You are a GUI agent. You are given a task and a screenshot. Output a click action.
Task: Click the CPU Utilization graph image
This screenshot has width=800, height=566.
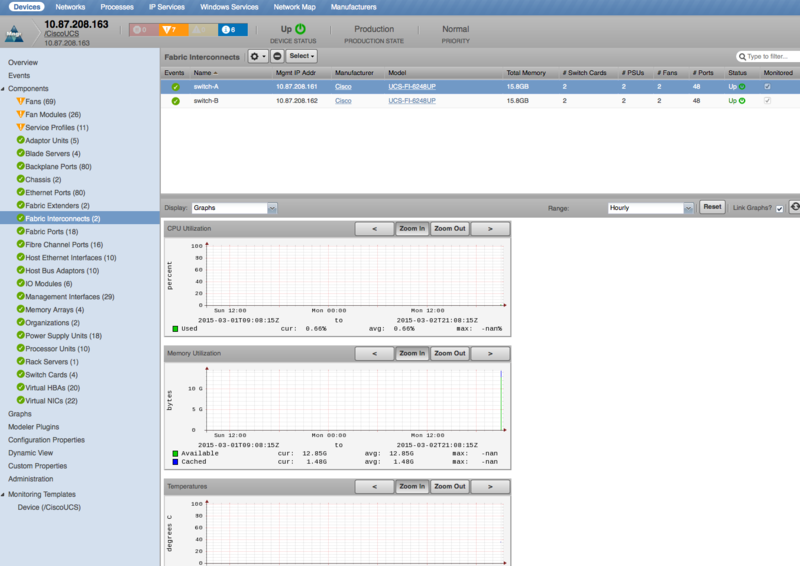pos(337,287)
